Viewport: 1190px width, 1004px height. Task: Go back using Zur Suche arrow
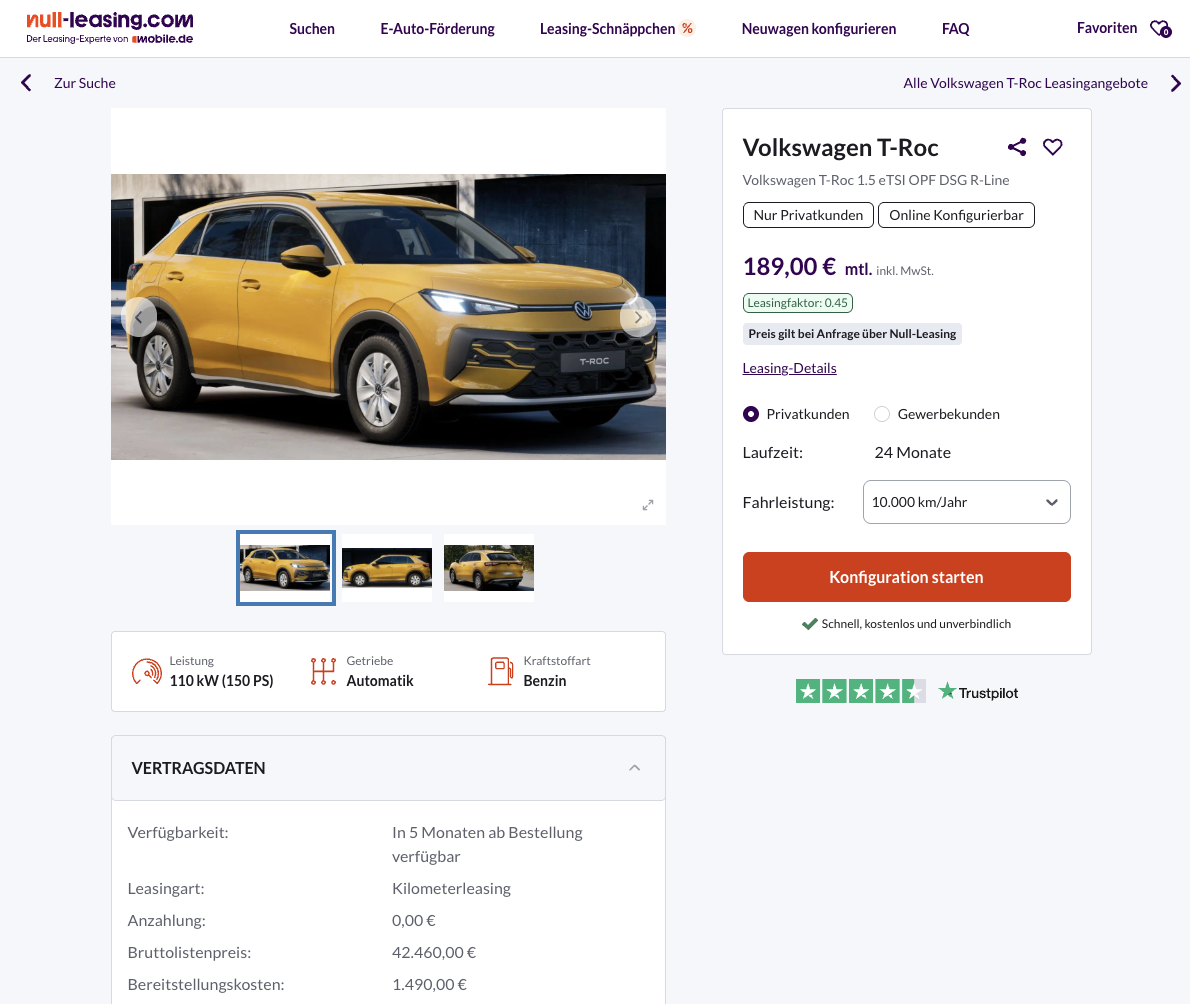click(x=27, y=83)
